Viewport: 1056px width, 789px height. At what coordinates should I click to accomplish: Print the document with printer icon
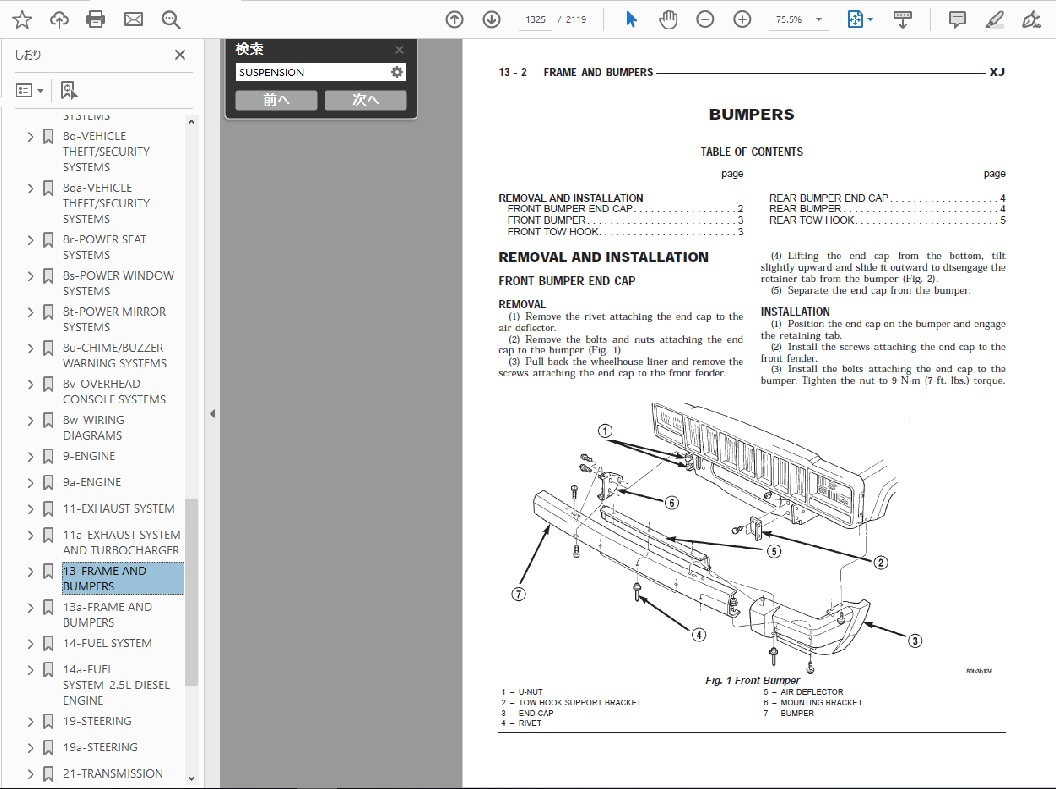point(96,20)
